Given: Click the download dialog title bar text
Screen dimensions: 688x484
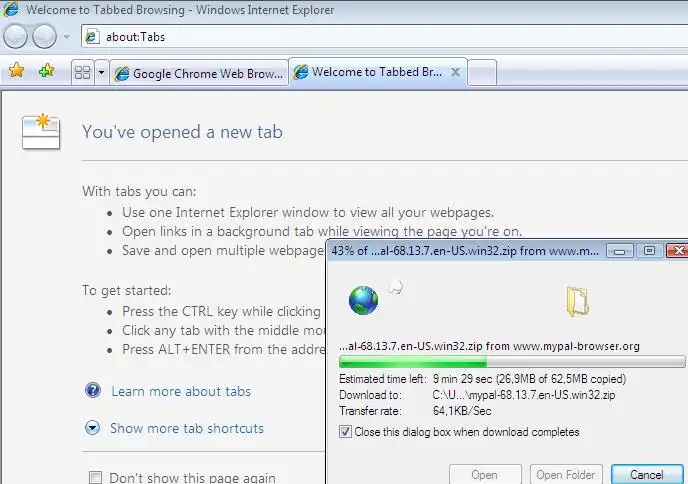Looking at the screenshot, I should (465, 251).
